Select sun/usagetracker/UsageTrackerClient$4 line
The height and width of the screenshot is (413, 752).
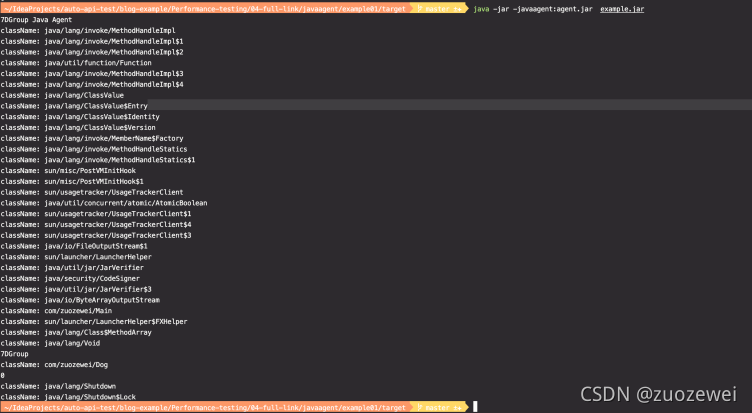96,225
